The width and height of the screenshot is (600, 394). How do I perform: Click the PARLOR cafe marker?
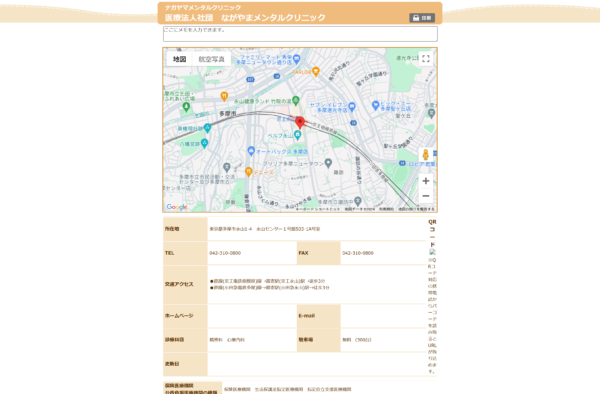(x=316, y=72)
